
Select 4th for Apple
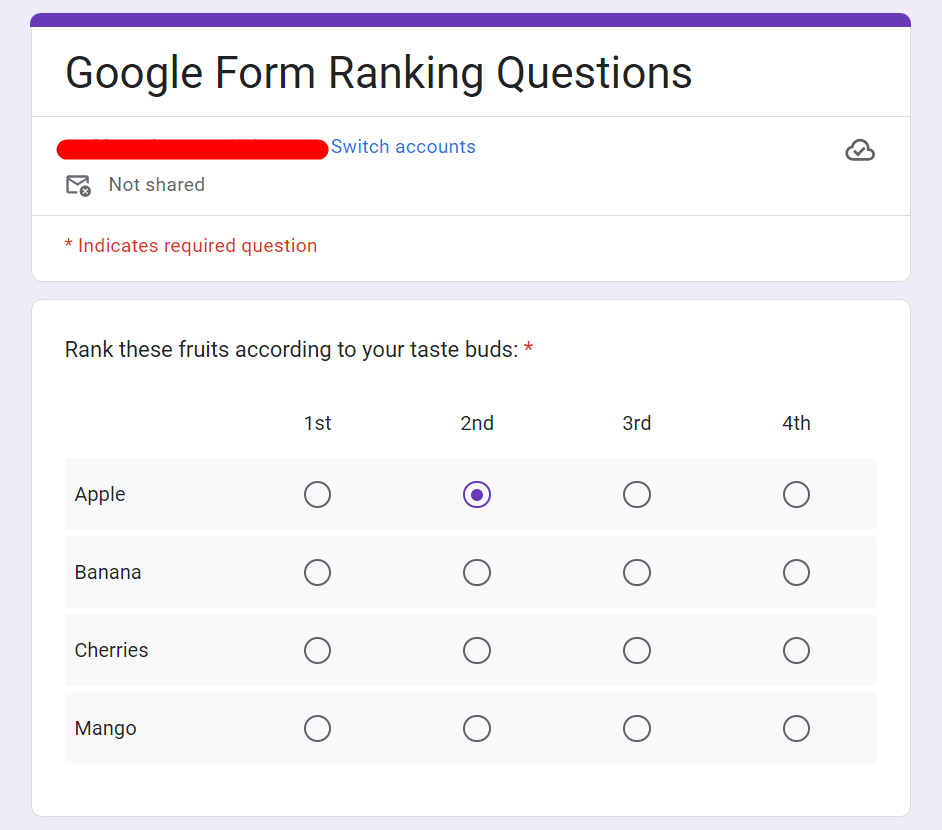click(x=796, y=495)
